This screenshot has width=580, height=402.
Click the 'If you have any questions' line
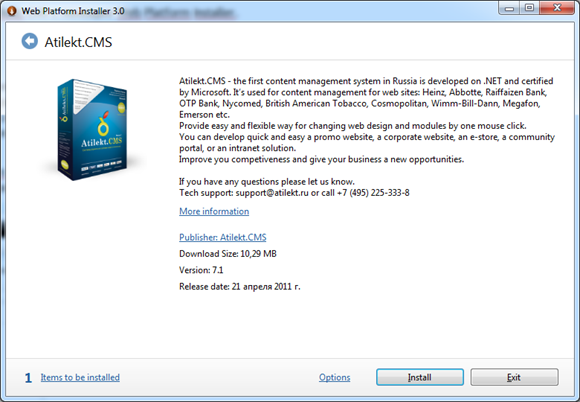[267, 182]
